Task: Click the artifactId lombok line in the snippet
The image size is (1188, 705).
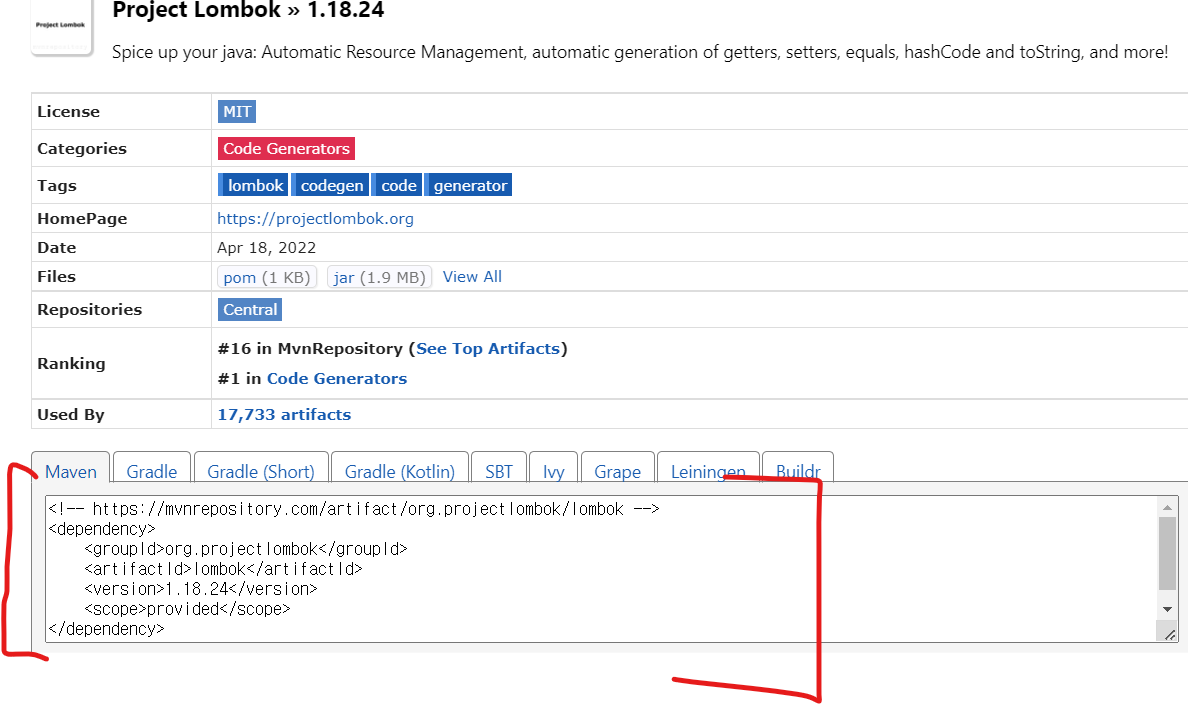Action: tap(224, 569)
